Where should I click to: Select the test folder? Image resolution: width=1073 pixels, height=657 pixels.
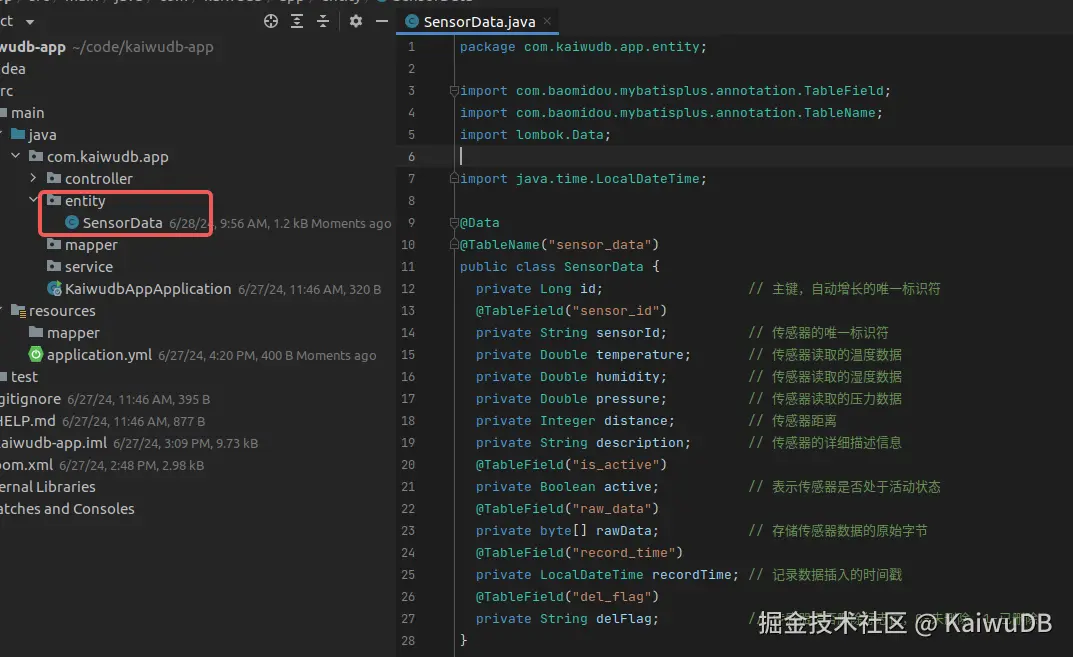tap(24, 377)
